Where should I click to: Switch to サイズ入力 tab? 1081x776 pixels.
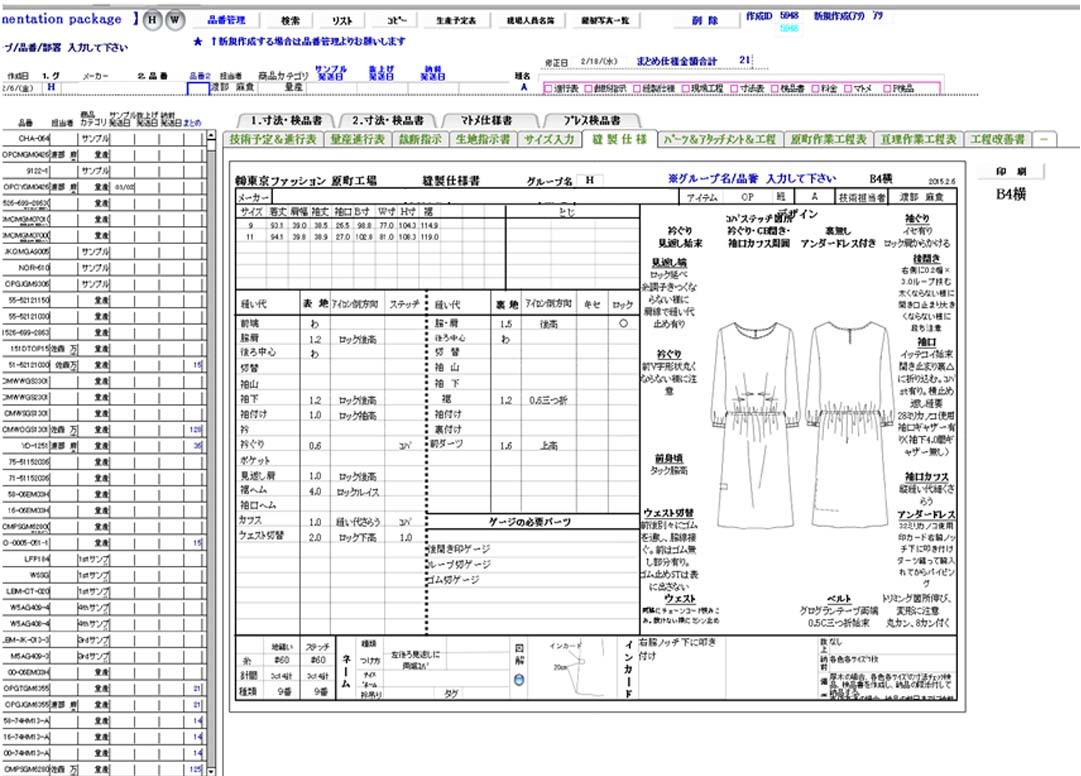[548, 139]
